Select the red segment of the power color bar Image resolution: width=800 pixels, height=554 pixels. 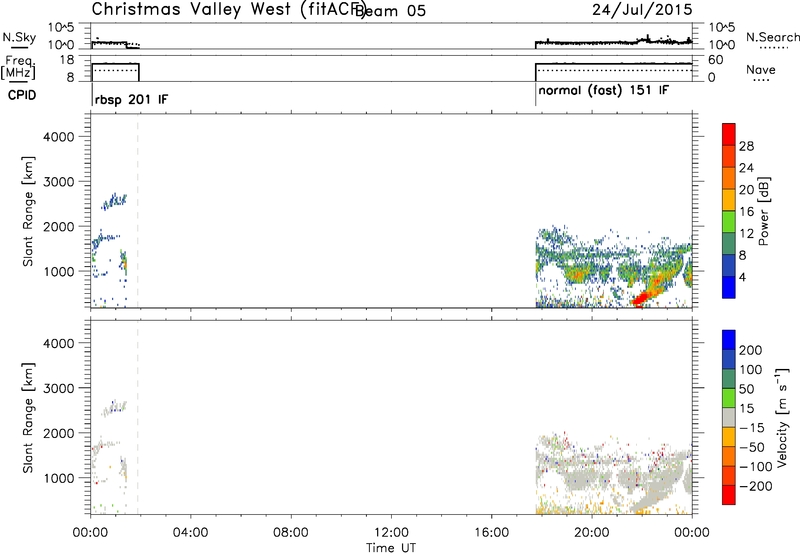click(x=729, y=134)
